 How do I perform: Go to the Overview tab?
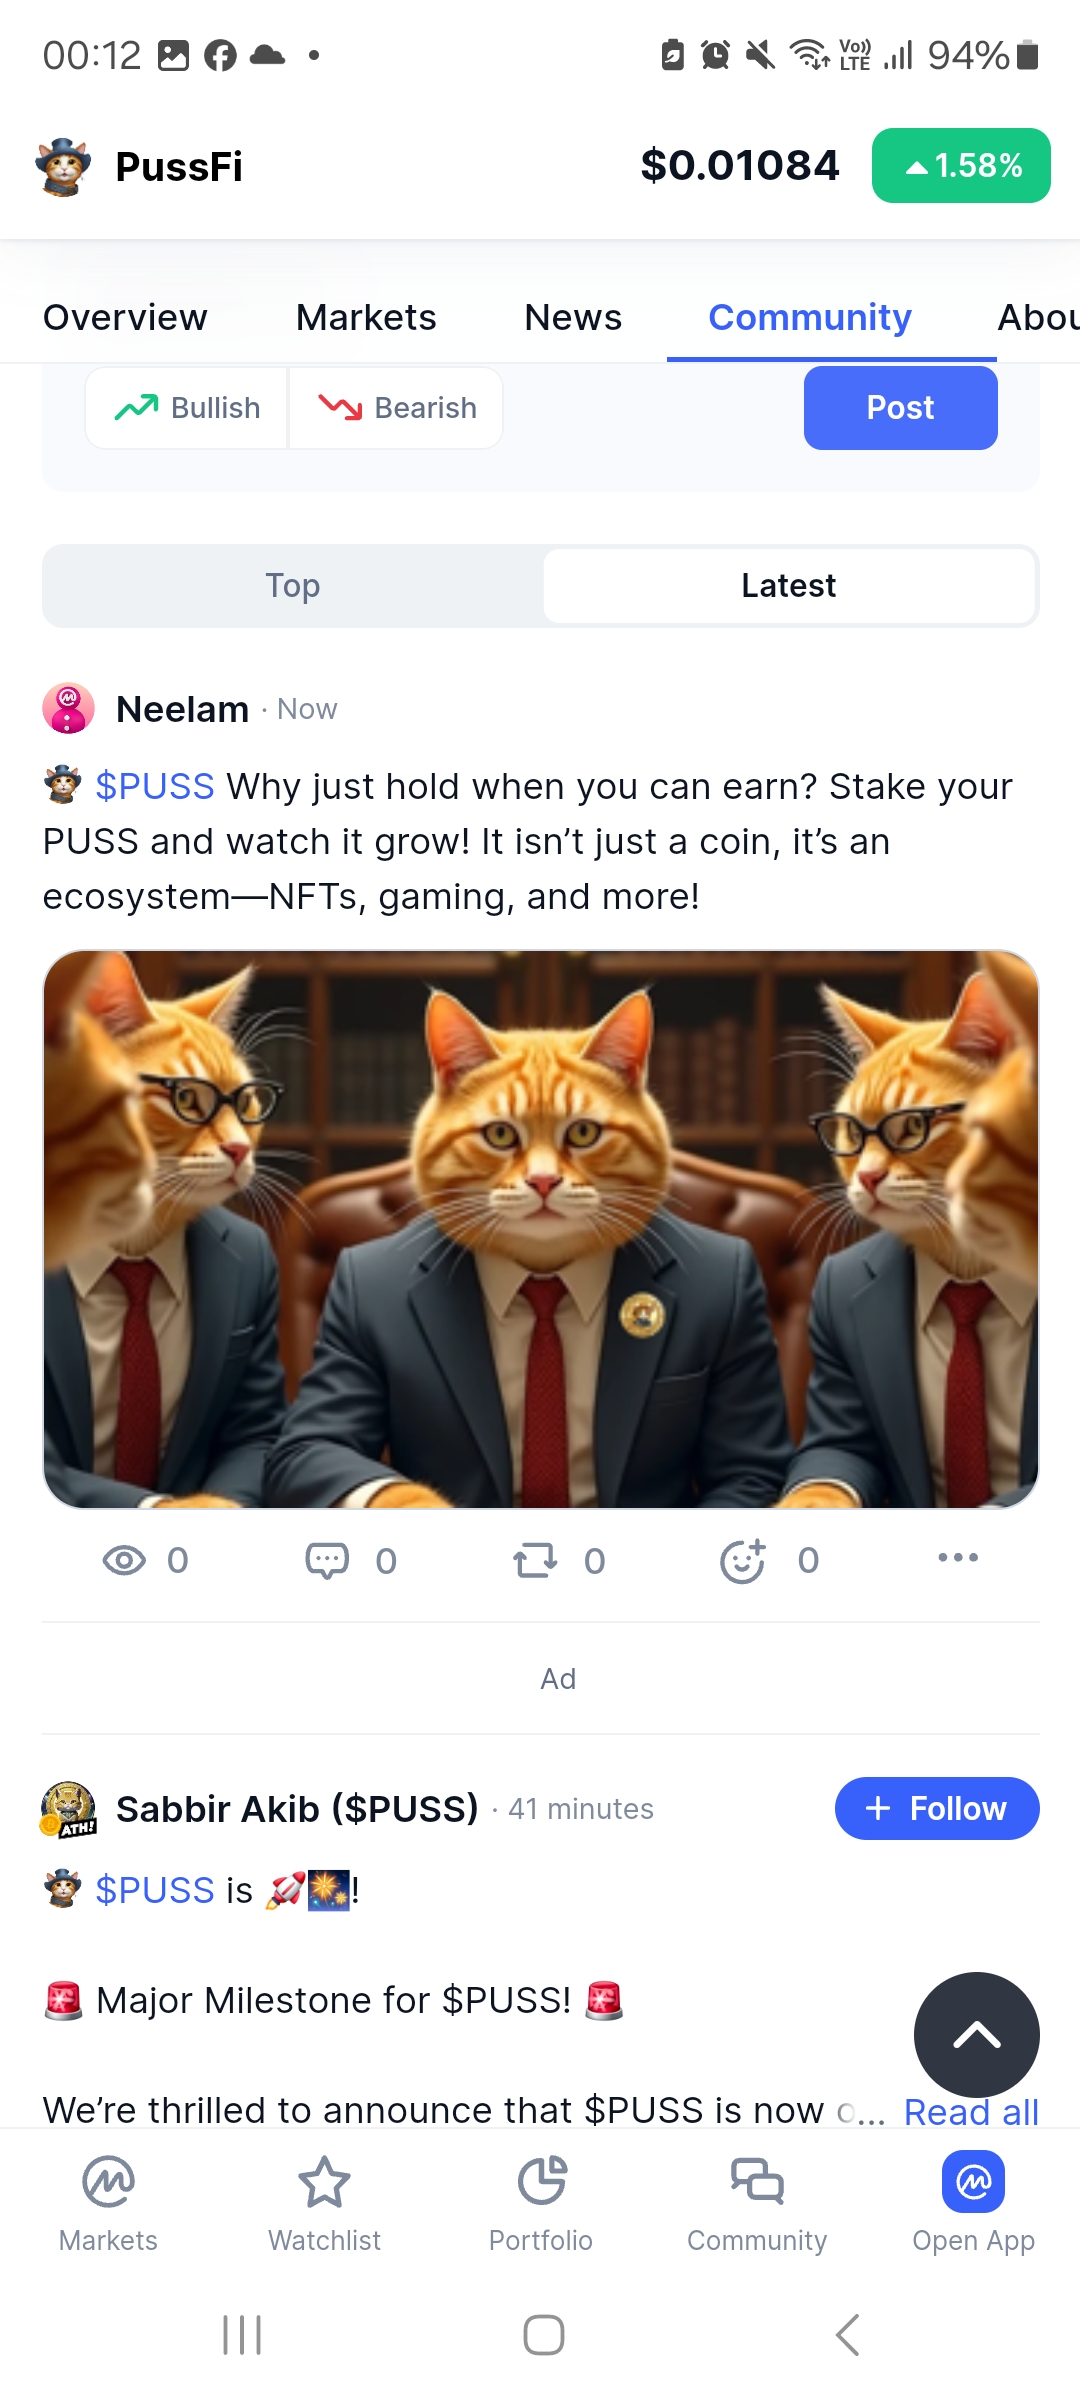(x=125, y=318)
